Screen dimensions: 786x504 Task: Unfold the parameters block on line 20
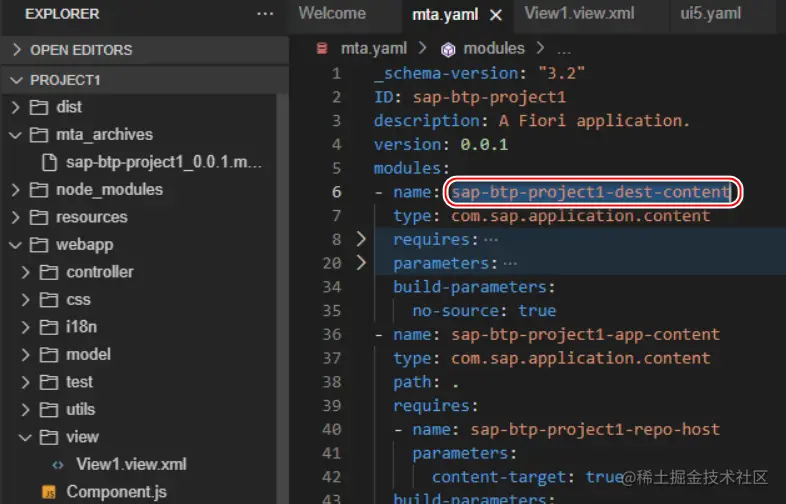click(361, 262)
